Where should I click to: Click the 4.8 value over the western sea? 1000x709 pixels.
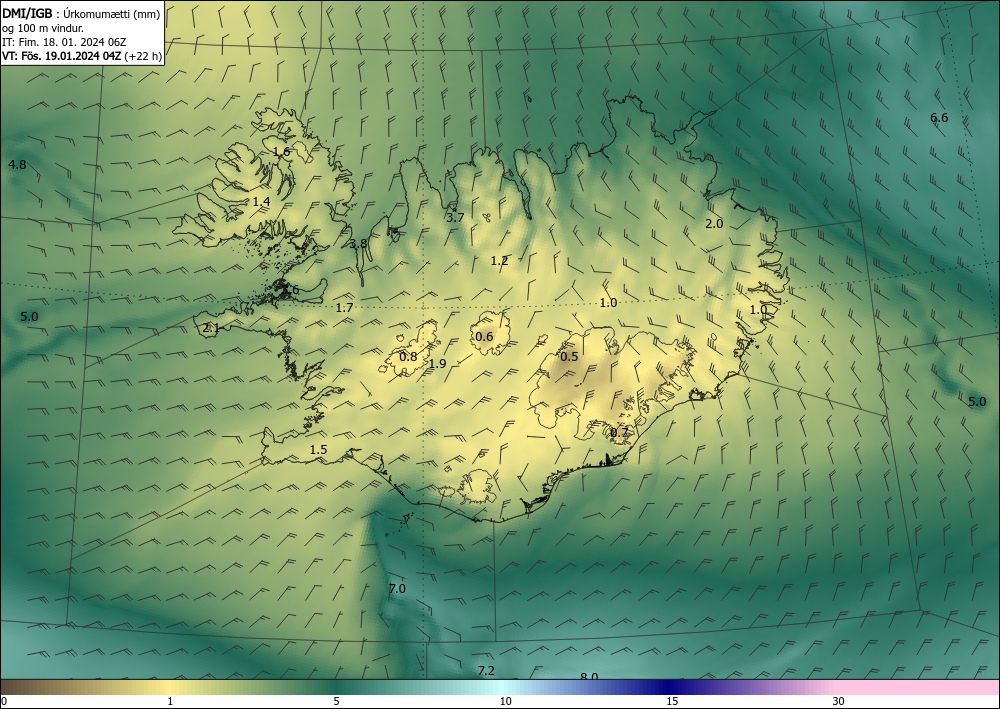17,164
